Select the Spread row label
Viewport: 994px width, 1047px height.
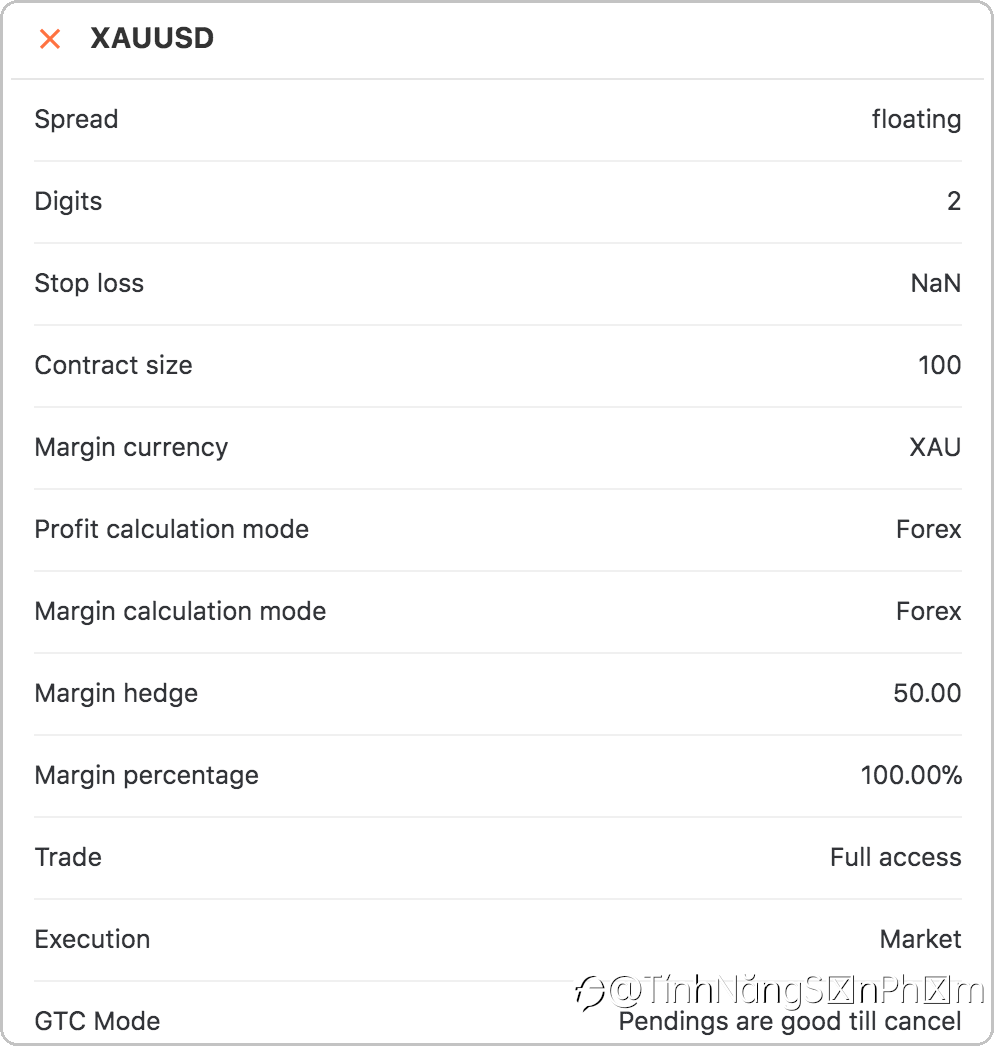[76, 120]
